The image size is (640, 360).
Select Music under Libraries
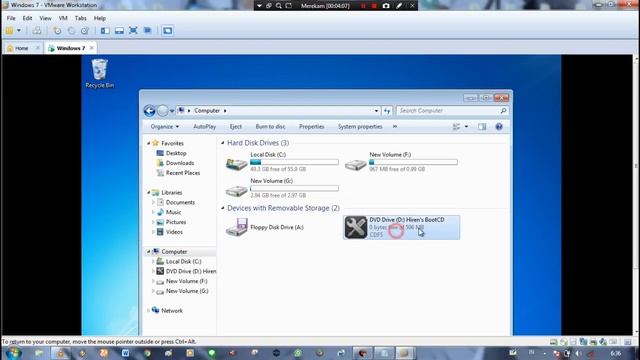click(173, 212)
